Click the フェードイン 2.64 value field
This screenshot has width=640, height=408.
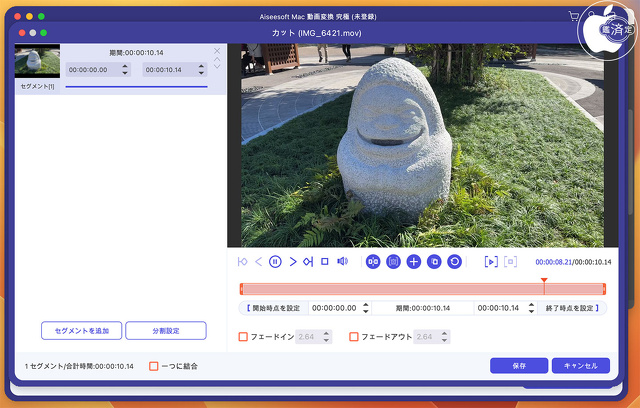click(308, 337)
